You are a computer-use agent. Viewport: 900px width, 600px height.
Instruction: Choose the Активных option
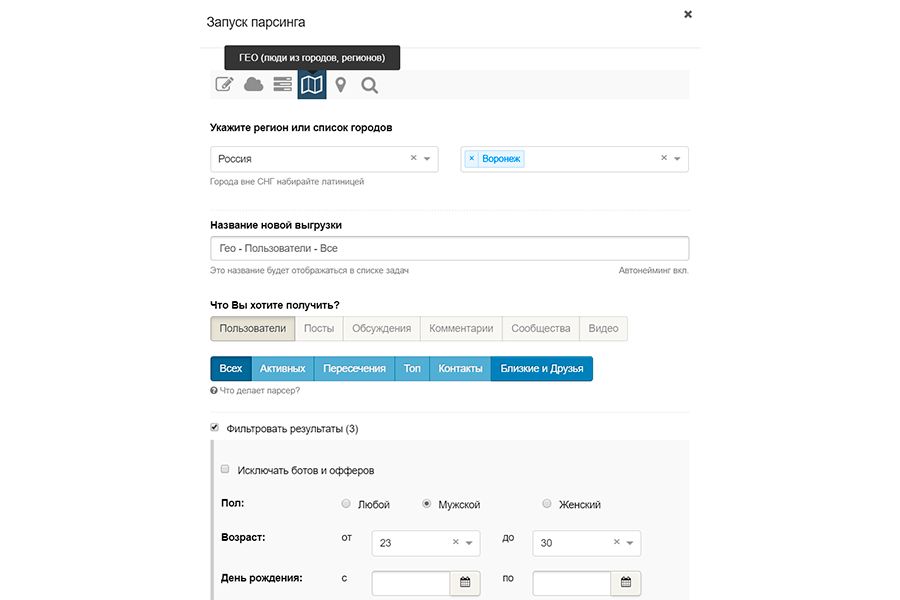282,369
